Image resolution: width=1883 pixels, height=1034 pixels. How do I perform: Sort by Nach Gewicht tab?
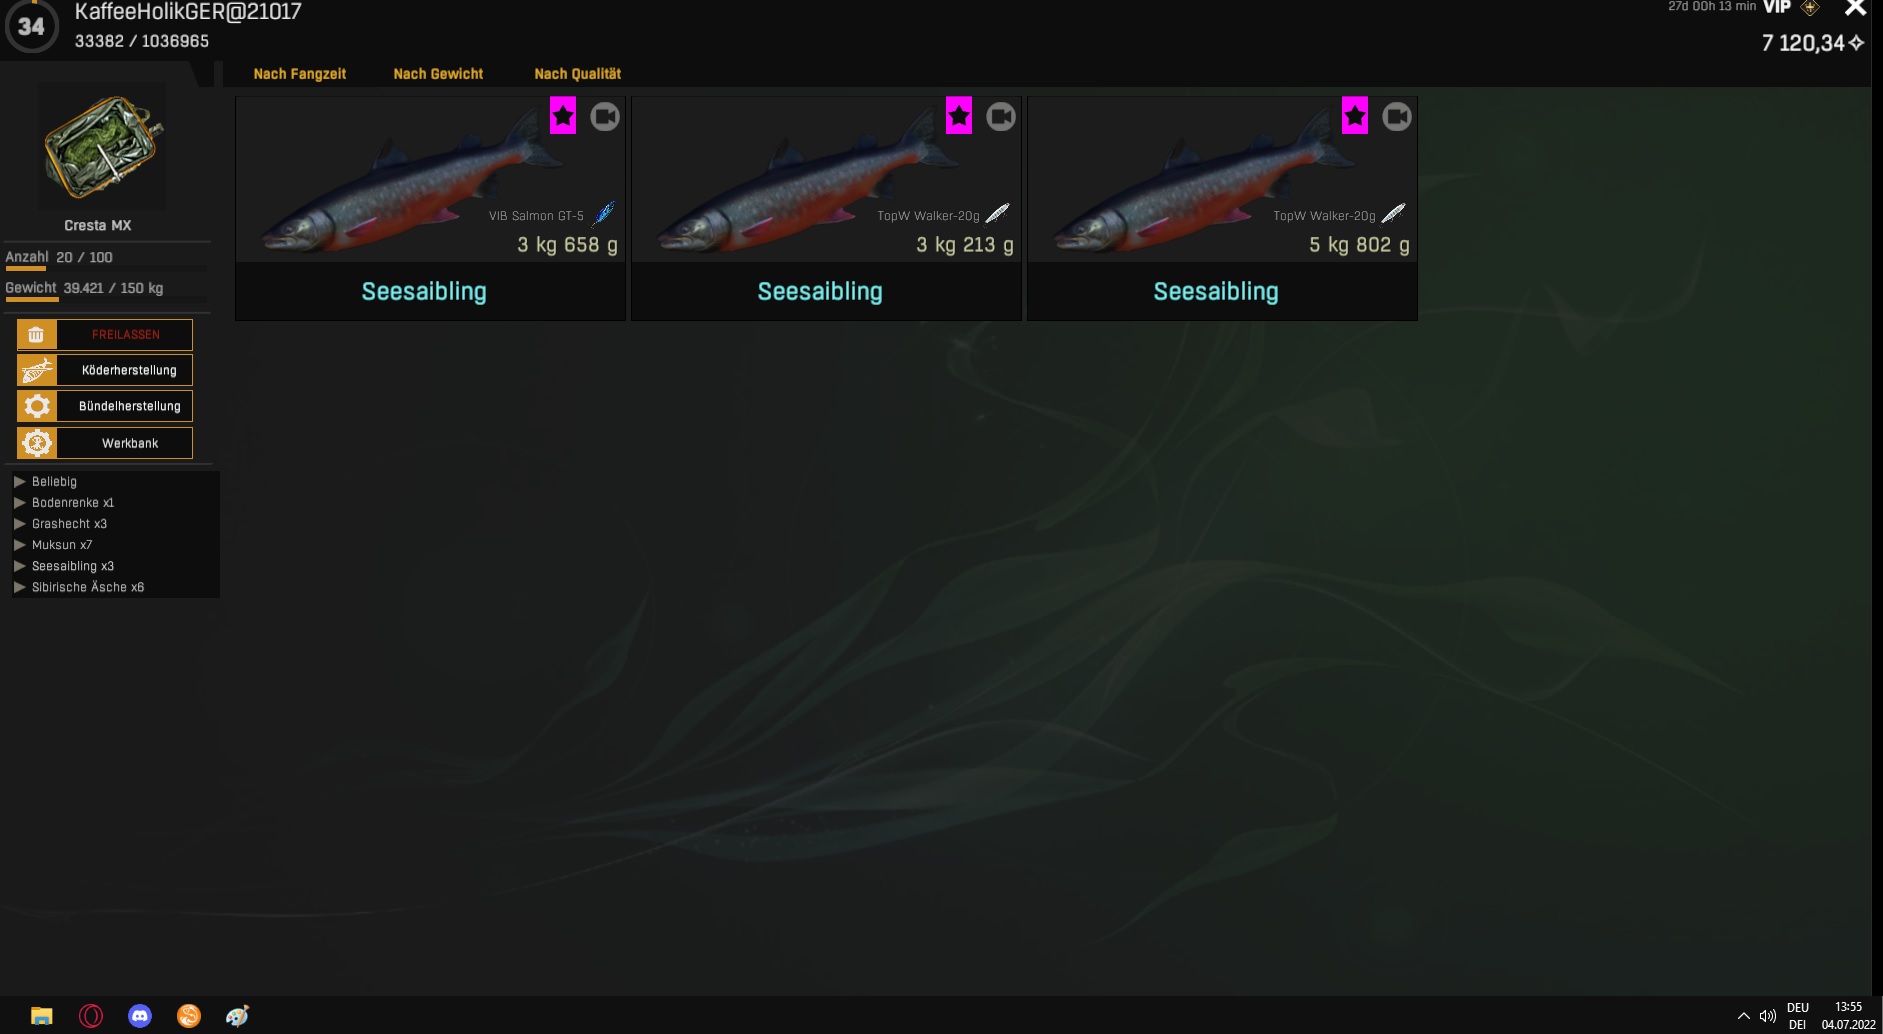point(438,74)
